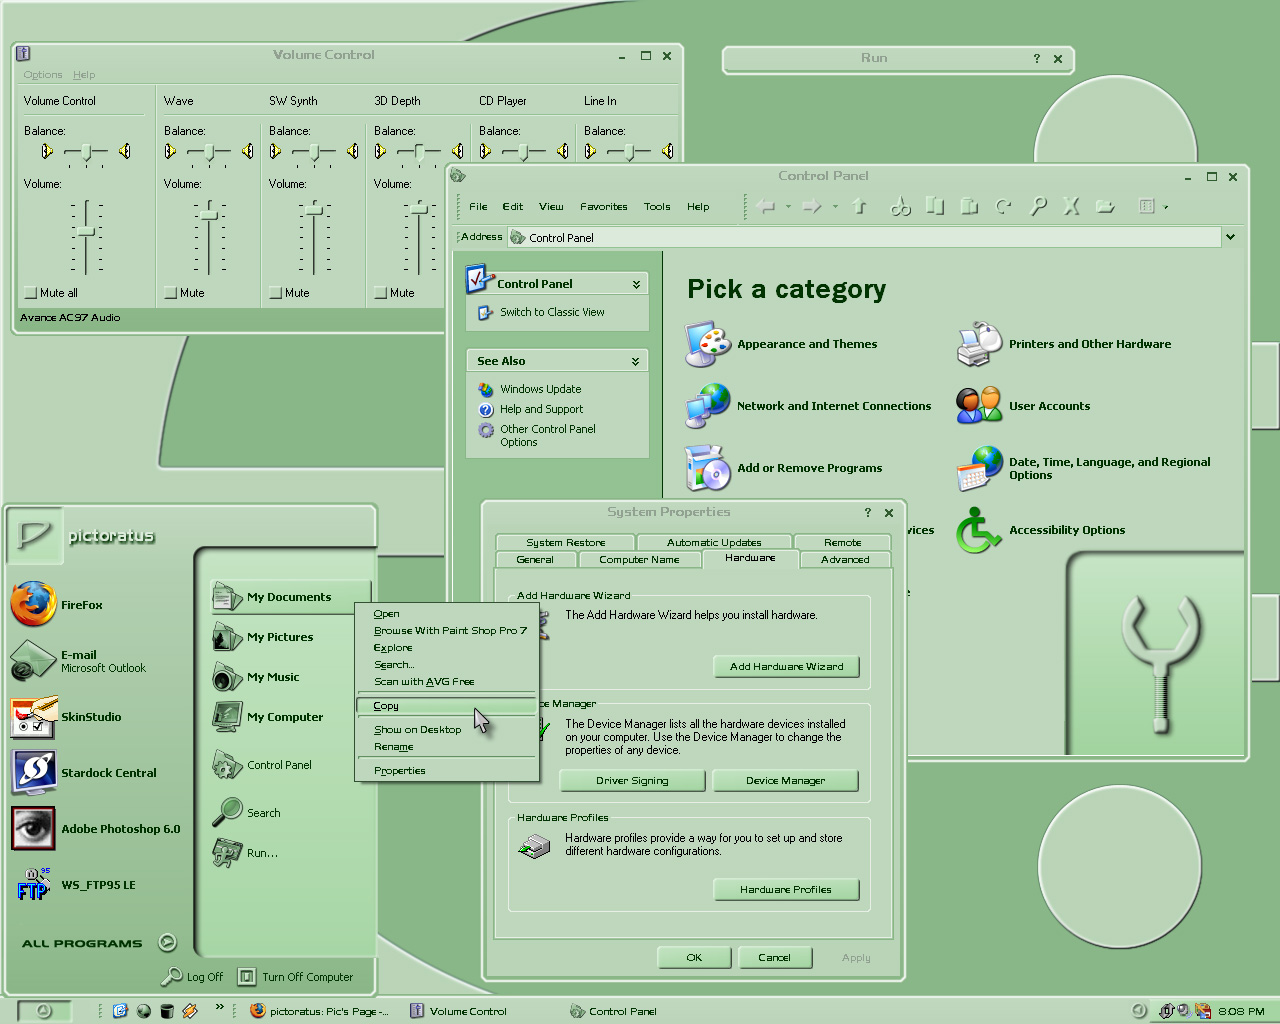1280x1024 pixels.
Task: Open the User Accounts icon
Action: click(979, 406)
